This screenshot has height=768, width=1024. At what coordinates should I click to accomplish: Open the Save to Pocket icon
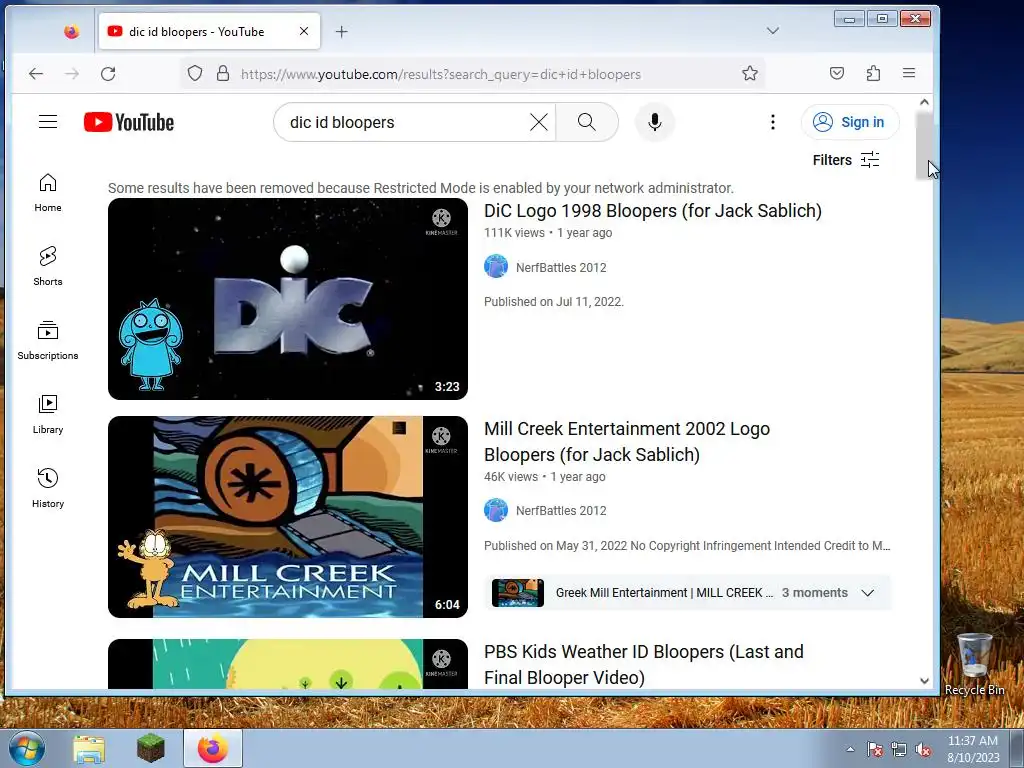coord(837,73)
